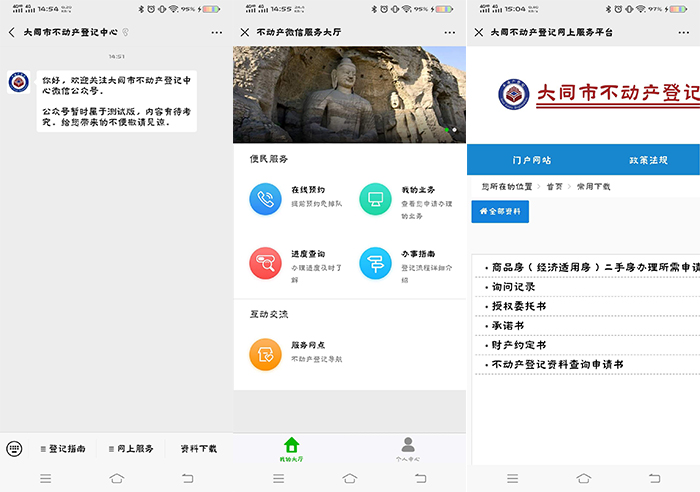Switch to keyboard input in the chat
Viewport: 700px width, 492px height.
point(15,448)
